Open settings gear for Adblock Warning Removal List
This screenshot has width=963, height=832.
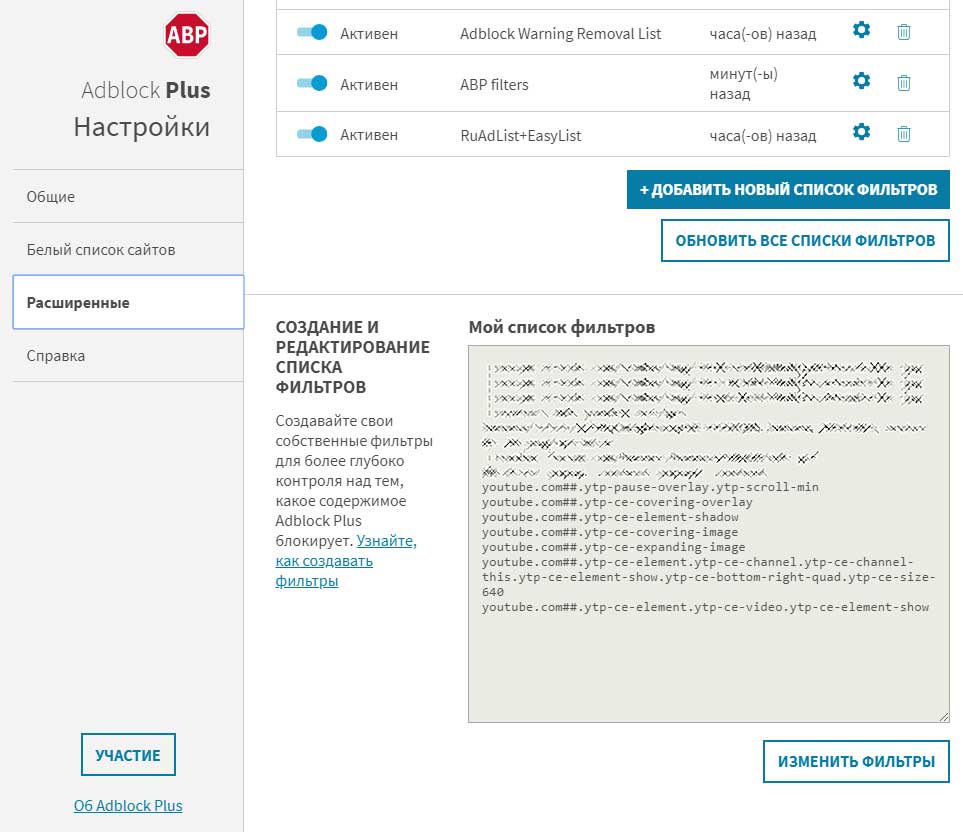pyautogui.click(x=862, y=29)
